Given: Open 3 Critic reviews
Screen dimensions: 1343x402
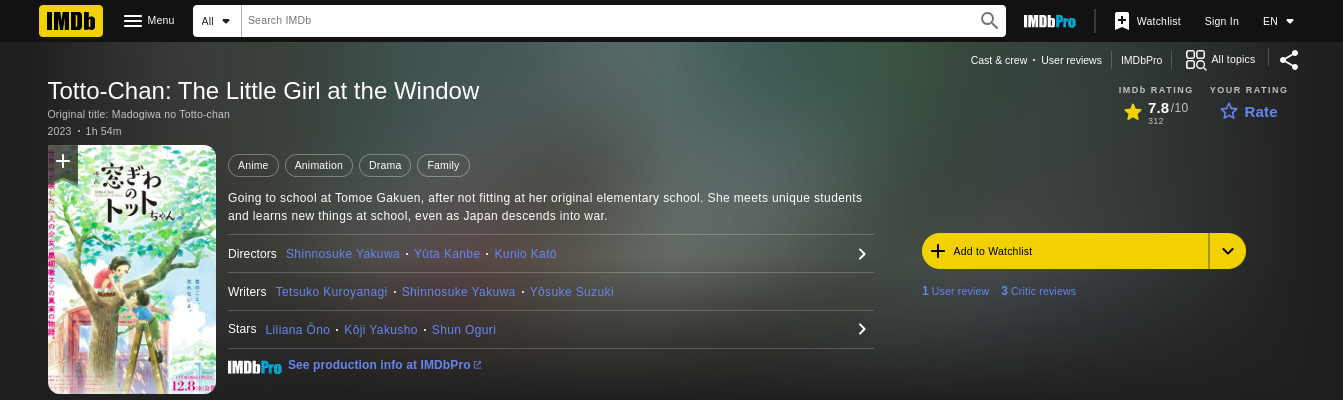Looking at the screenshot, I should pyautogui.click(x=1038, y=291).
